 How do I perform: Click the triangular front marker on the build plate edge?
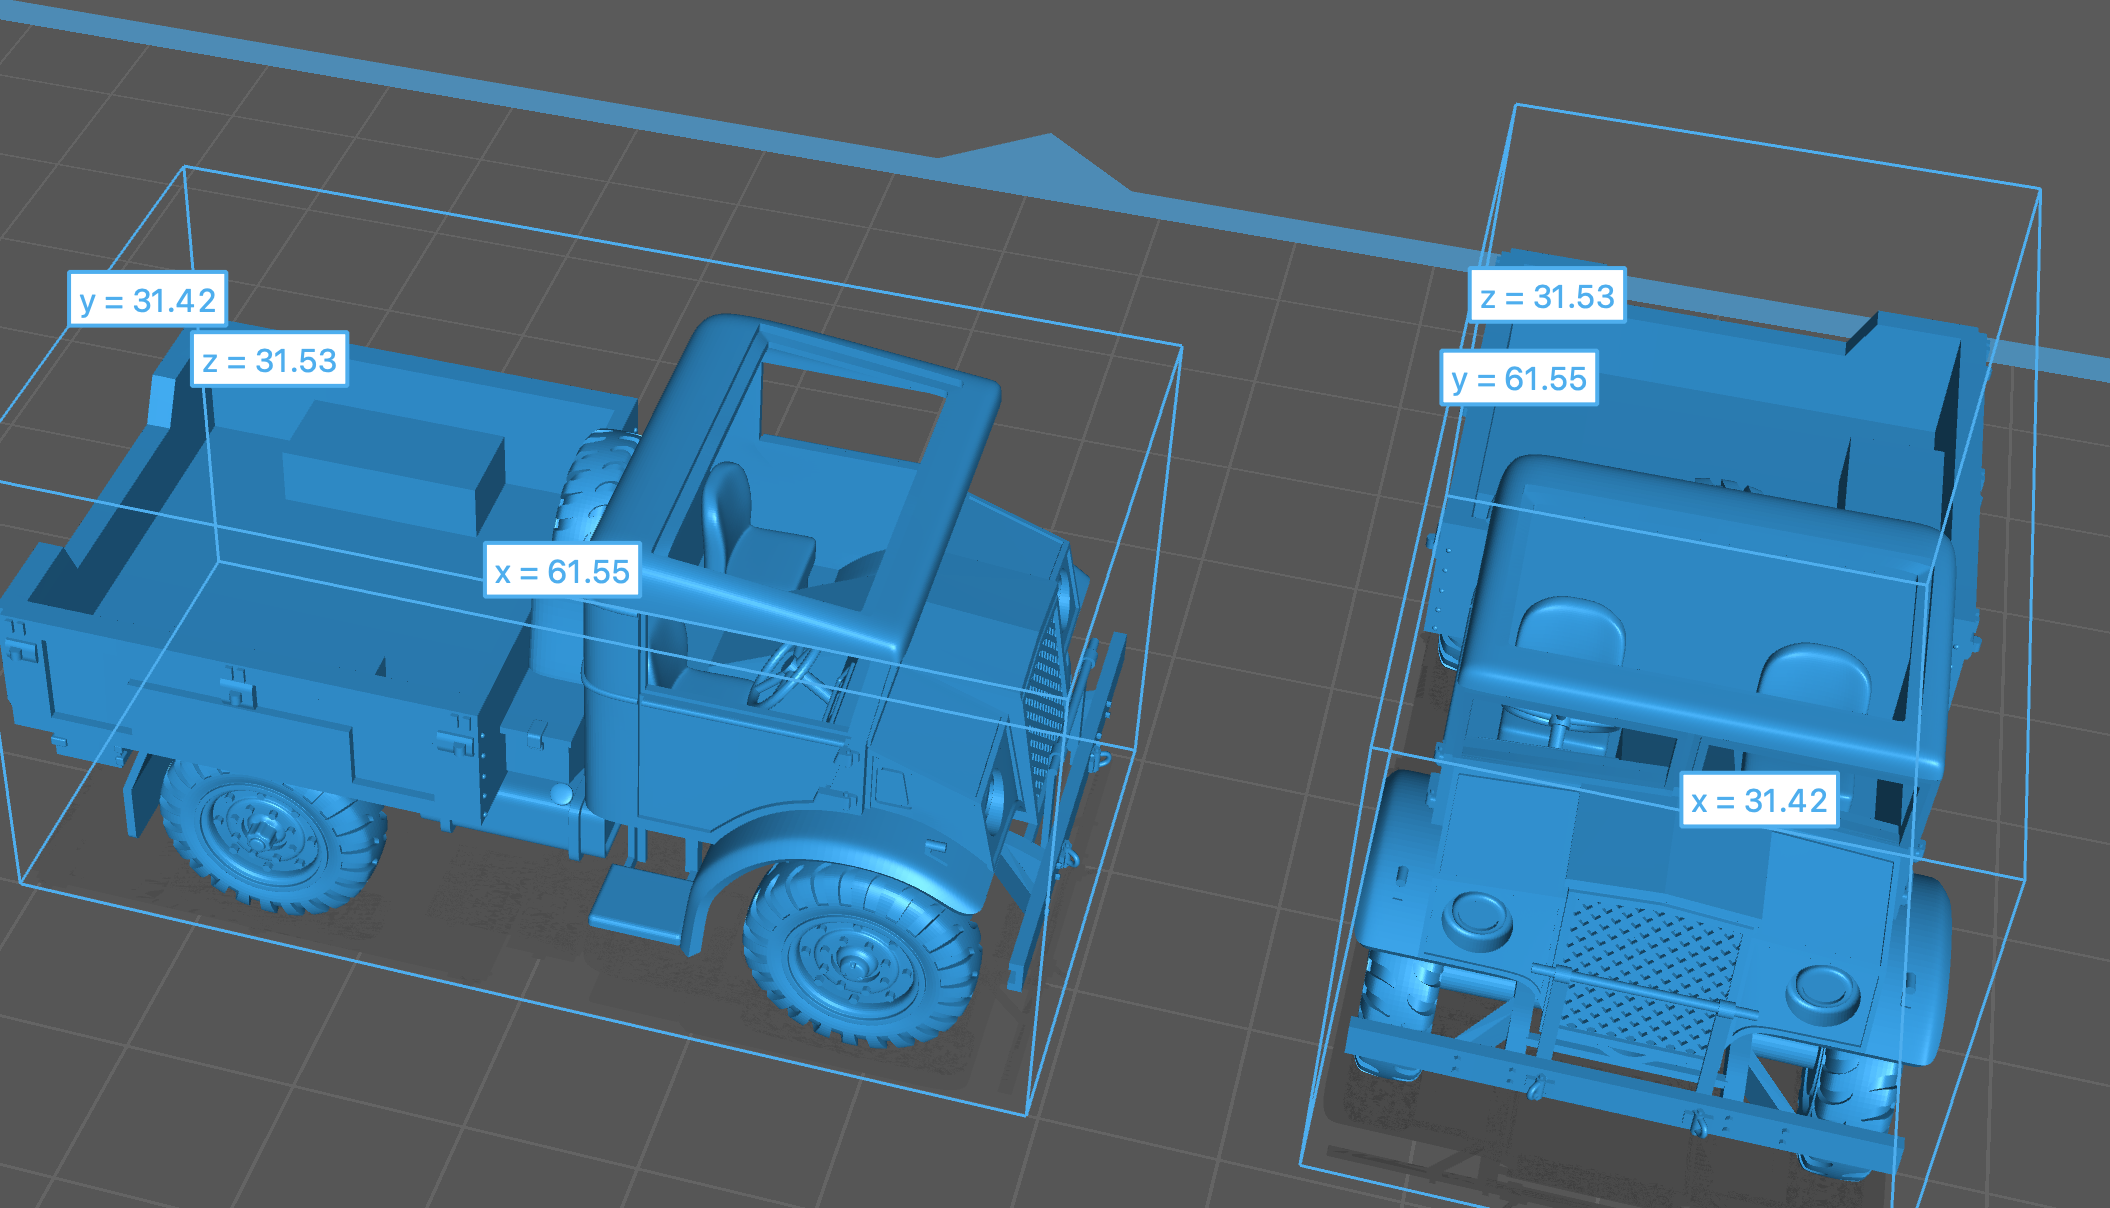point(1040,160)
